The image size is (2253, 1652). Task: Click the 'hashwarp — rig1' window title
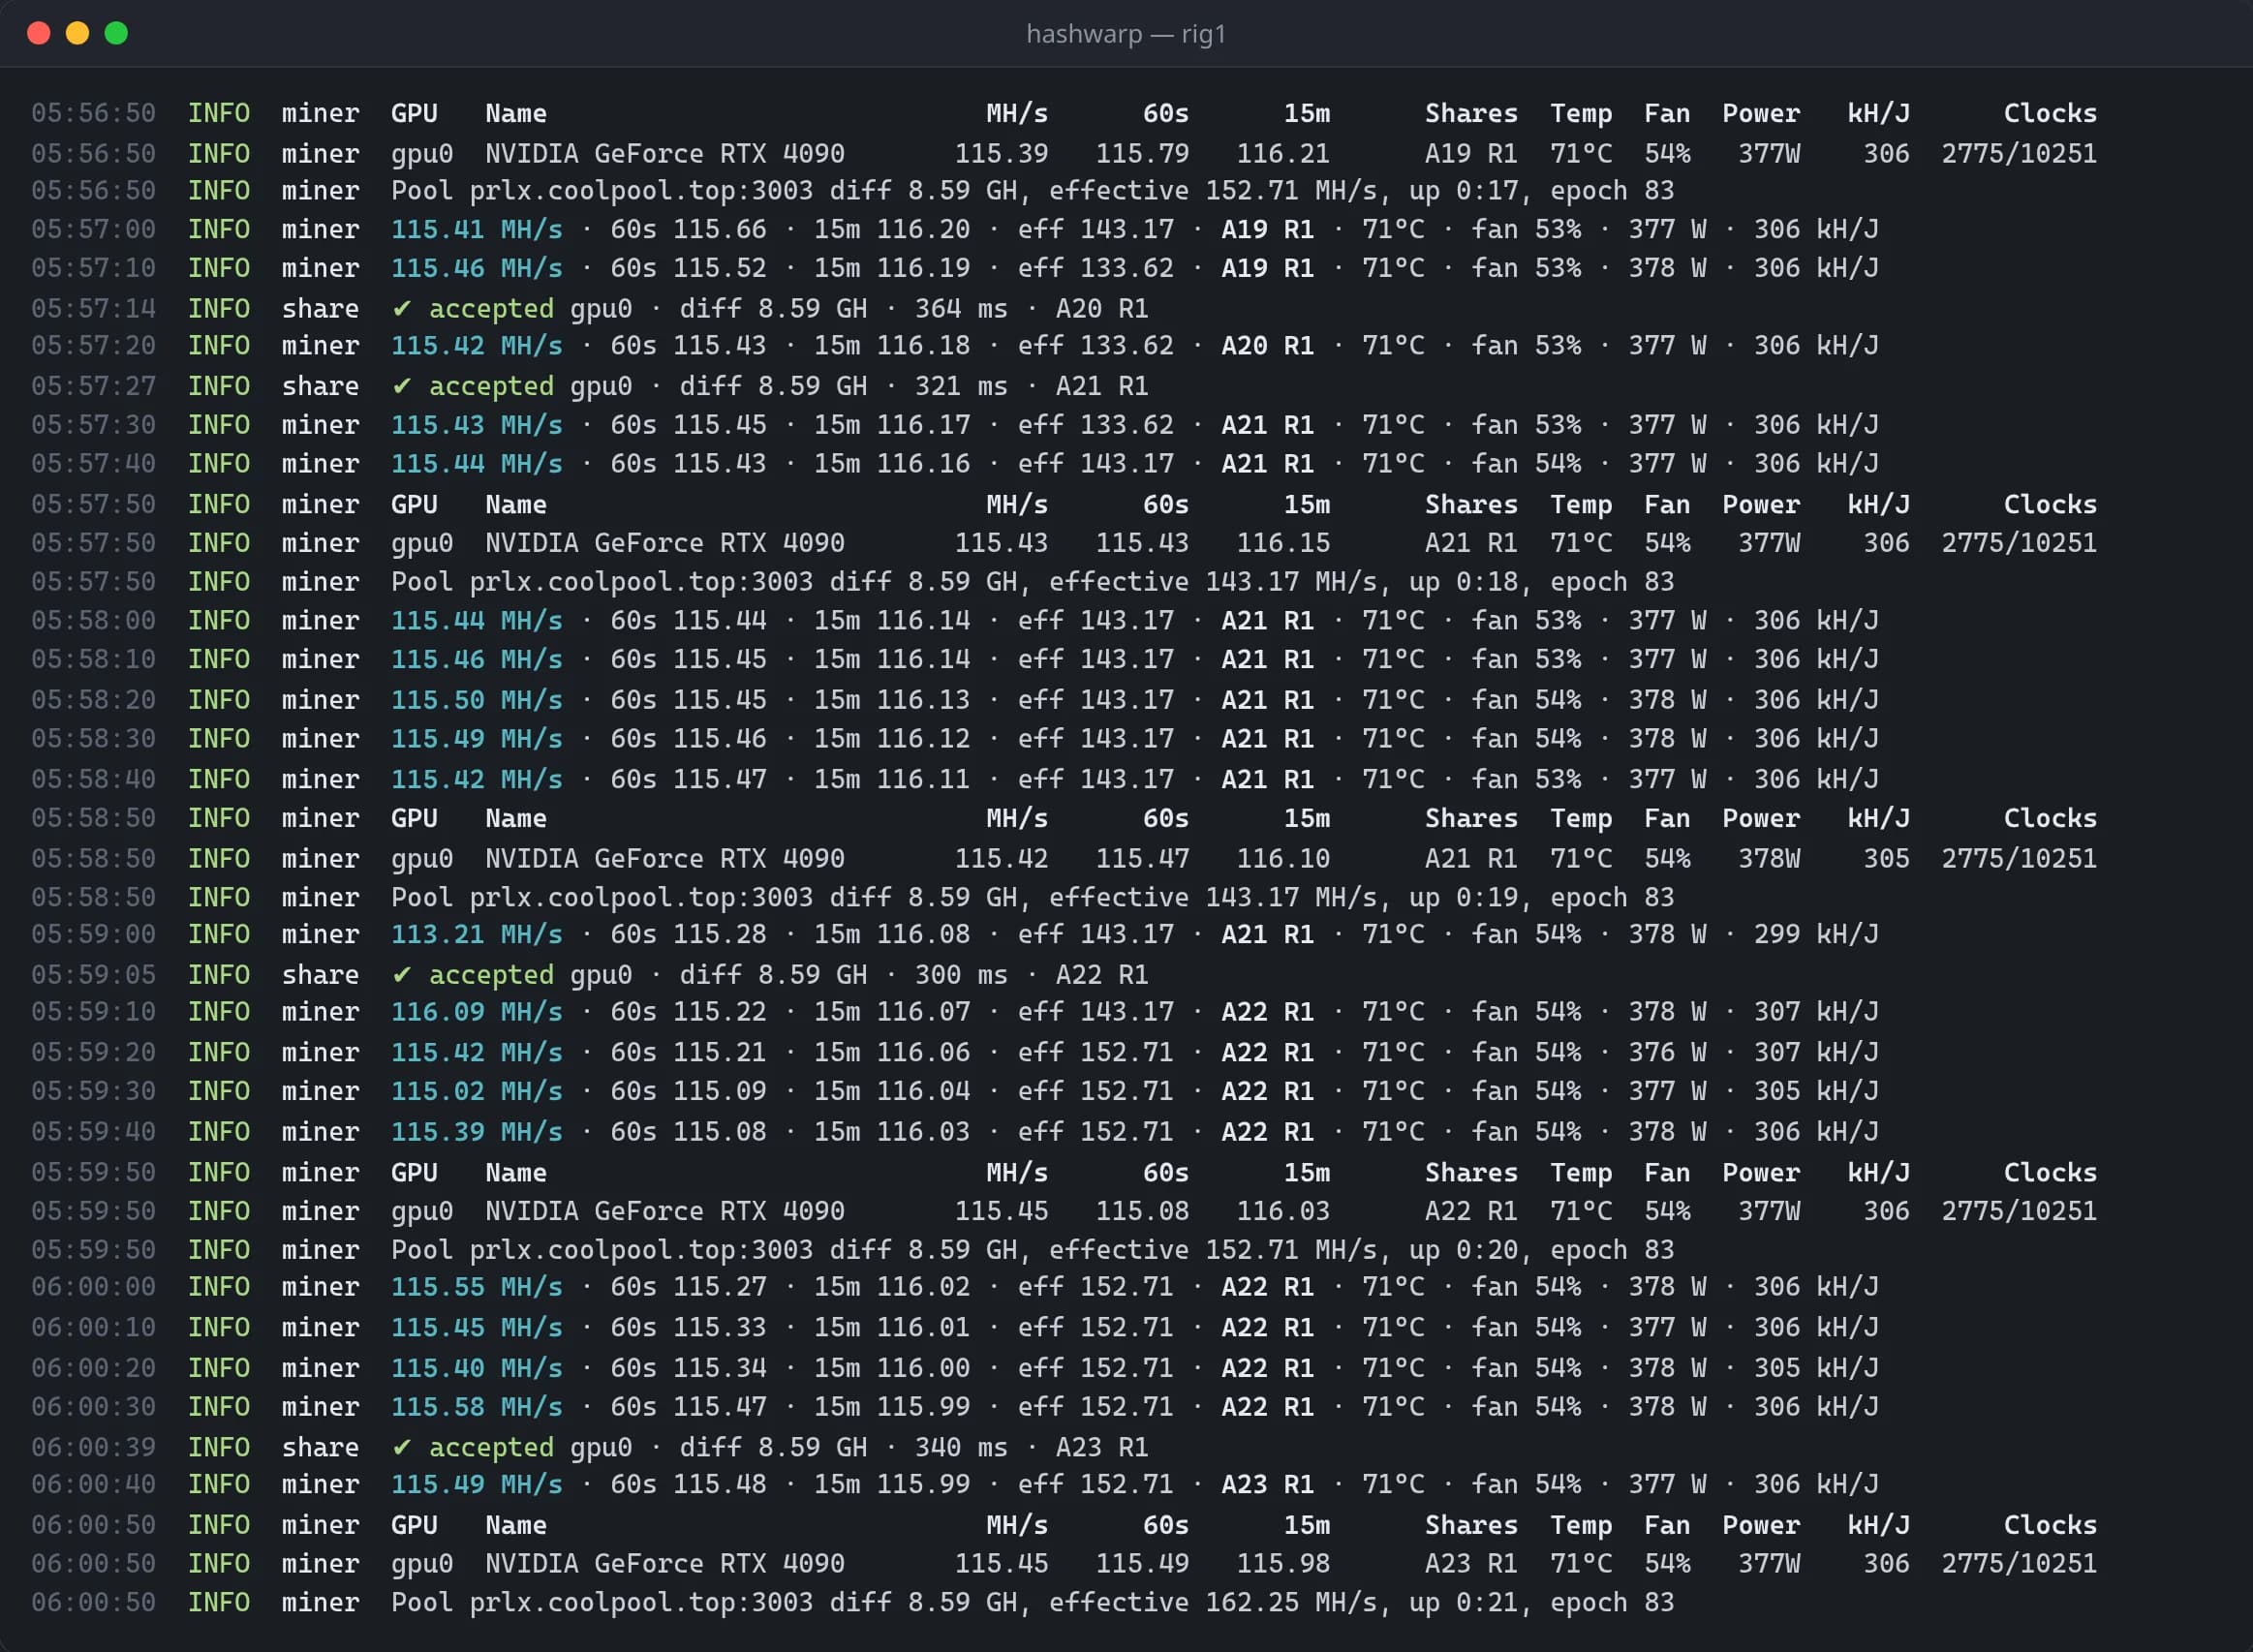click(x=1126, y=34)
